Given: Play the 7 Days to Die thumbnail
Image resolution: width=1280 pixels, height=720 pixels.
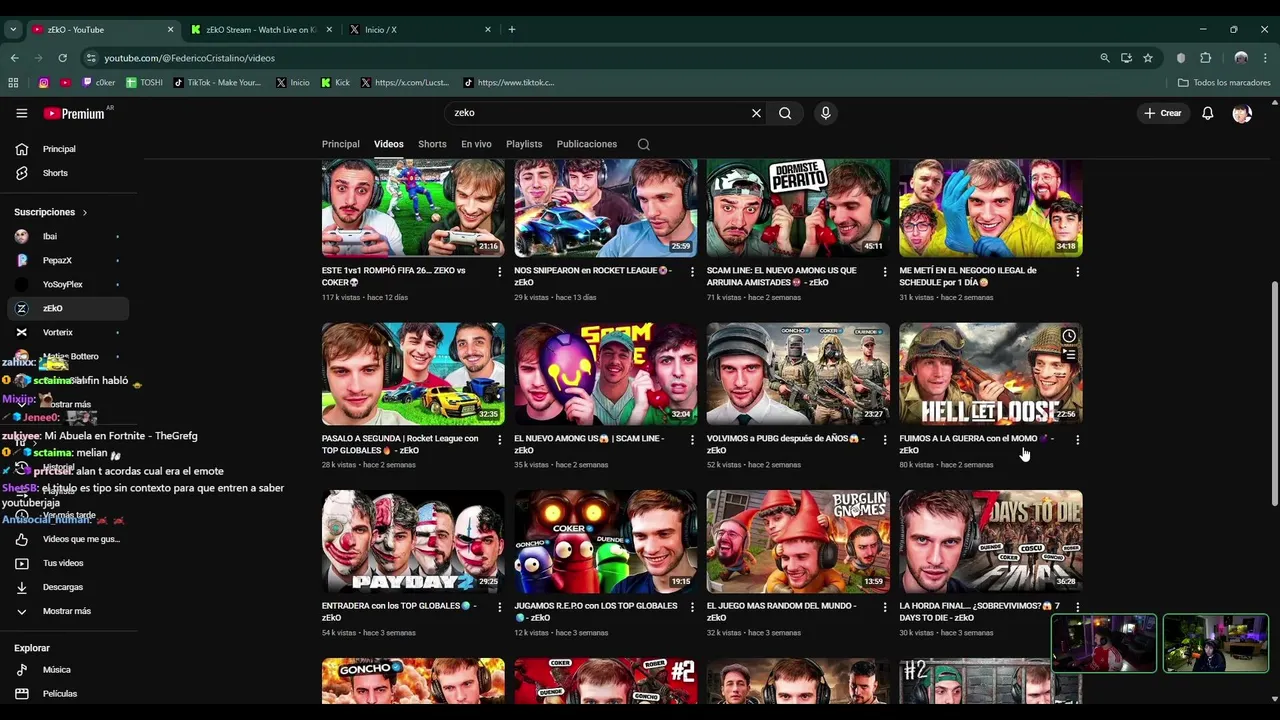Looking at the screenshot, I should coord(990,541).
